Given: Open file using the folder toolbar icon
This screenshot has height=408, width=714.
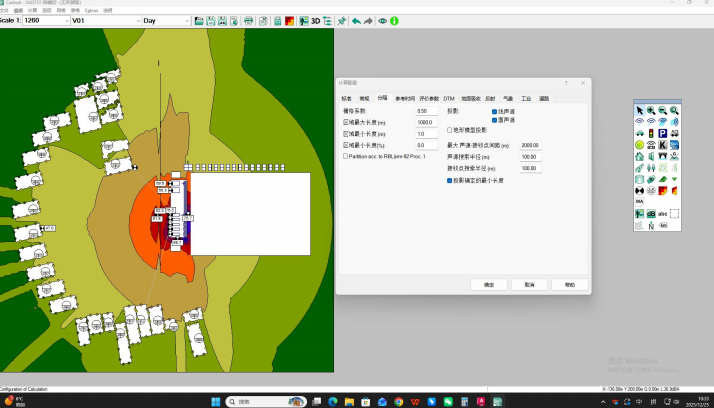Looking at the screenshot, I should [x=199, y=21].
